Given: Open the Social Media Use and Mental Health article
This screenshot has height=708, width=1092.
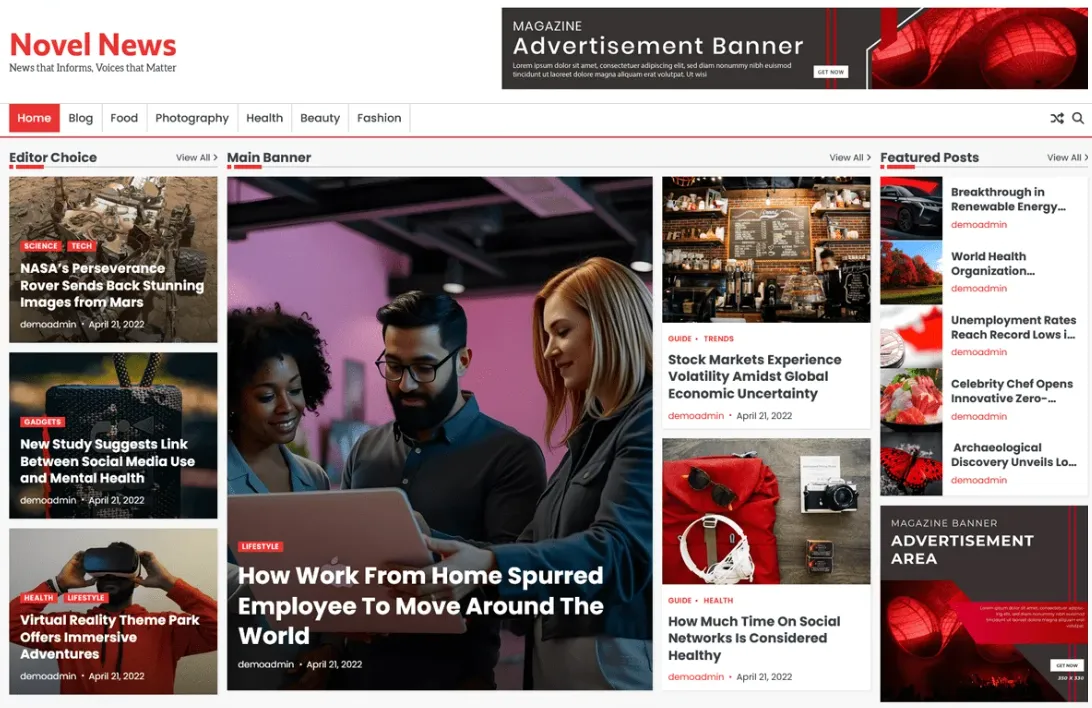Looking at the screenshot, I should (107, 461).
